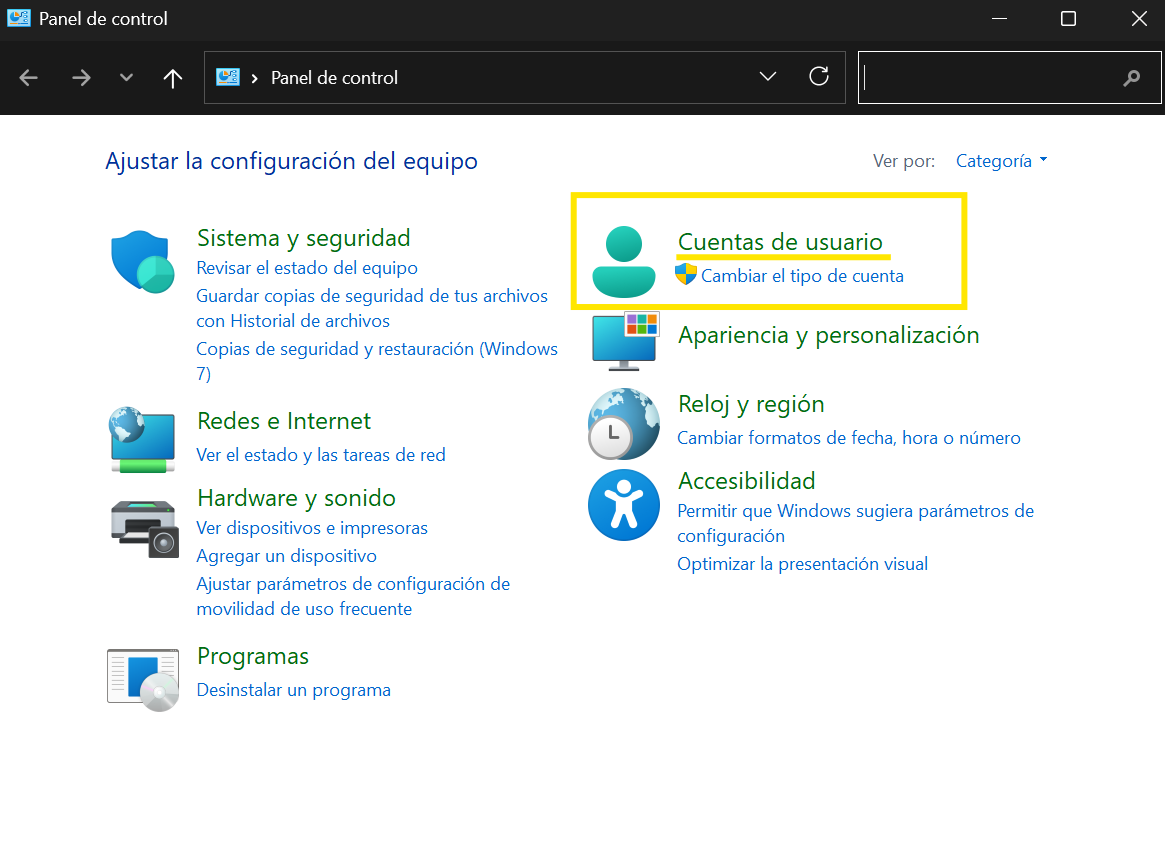Select the Redes e Internet icon
This screenshot has width=1165, height=858.
tap(142, 440)
